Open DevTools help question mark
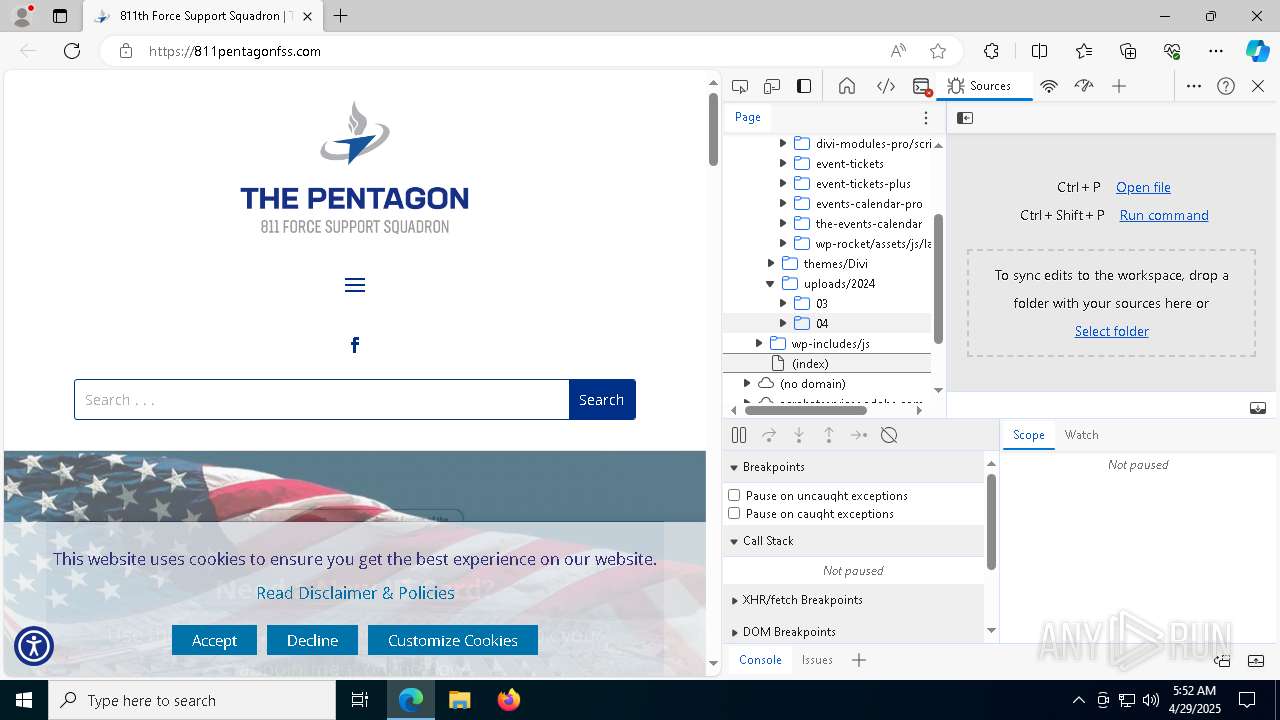This screenshot has height=720, width=1280. [x=1226, y=86]
